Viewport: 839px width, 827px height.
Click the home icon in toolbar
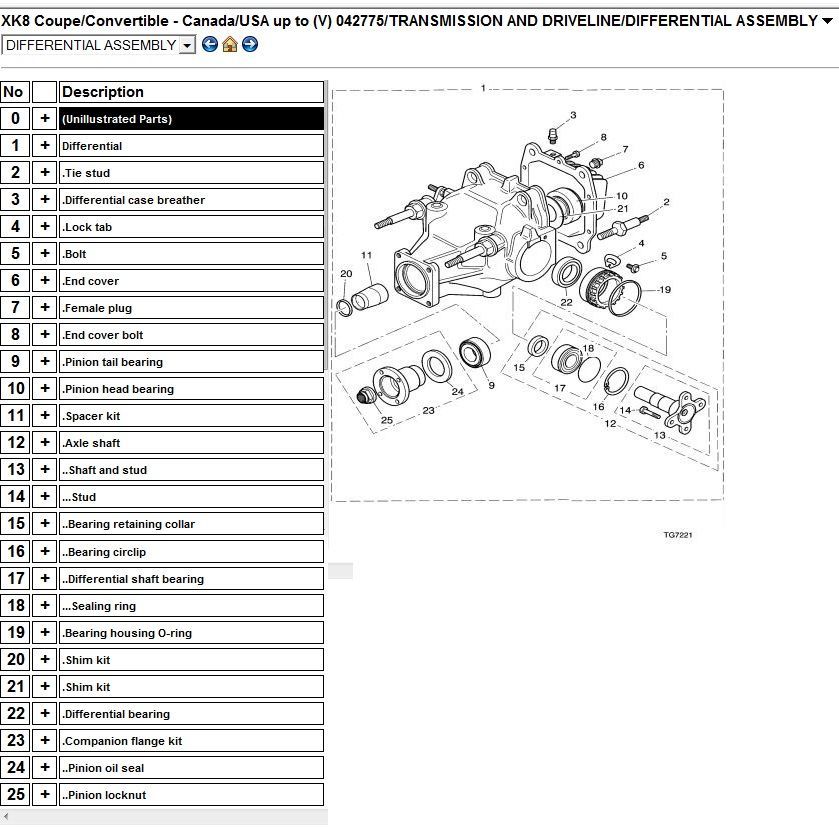tap(230, 44)
